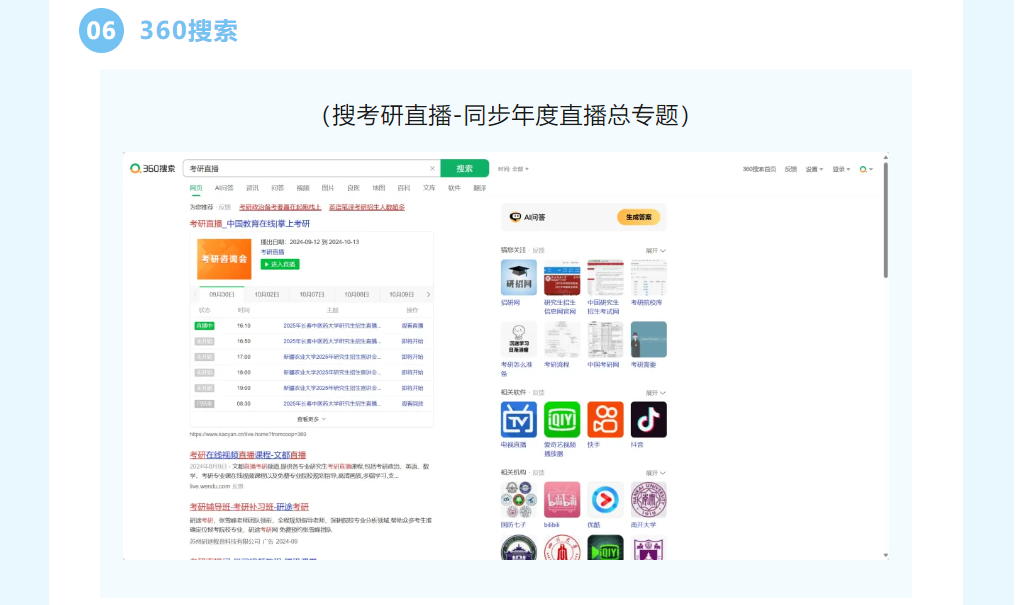This screenshot has height=605, width=1016.
Task: Open the 优酷 Youku icon
Action: coord(605,499)
